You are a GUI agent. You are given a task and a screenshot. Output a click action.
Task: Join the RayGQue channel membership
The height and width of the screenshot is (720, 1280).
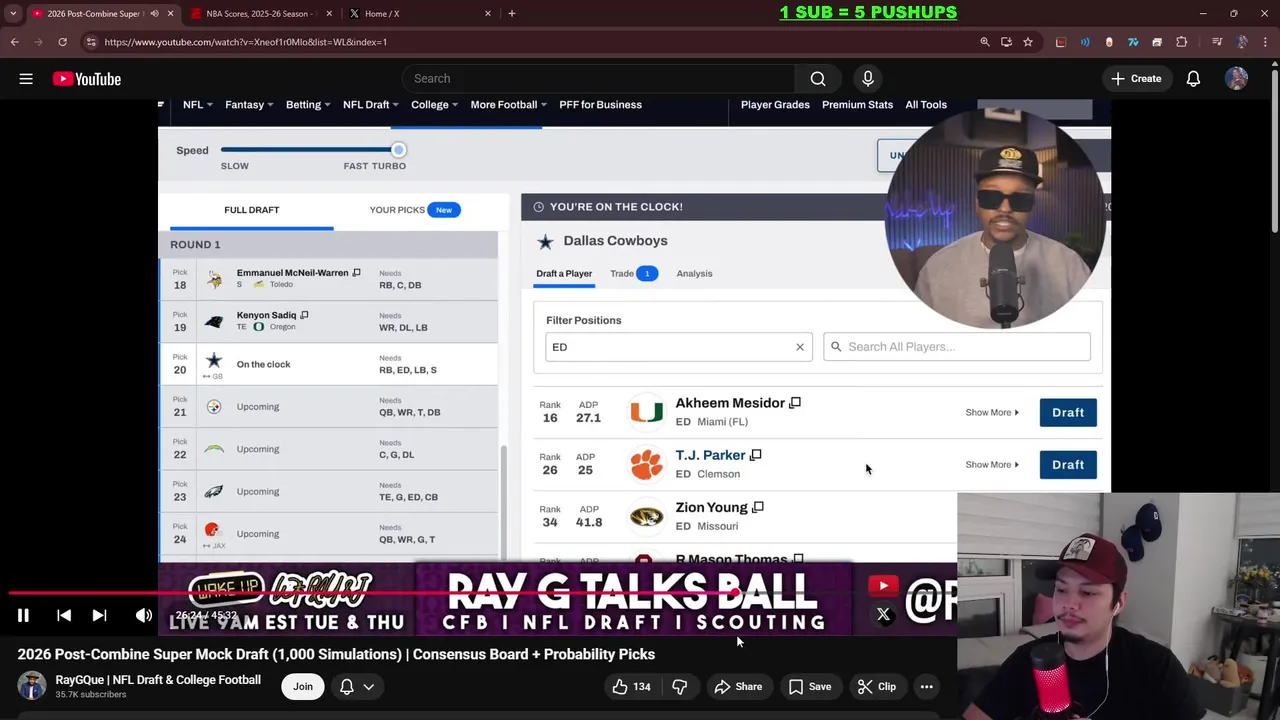click(x=303, y=687)
